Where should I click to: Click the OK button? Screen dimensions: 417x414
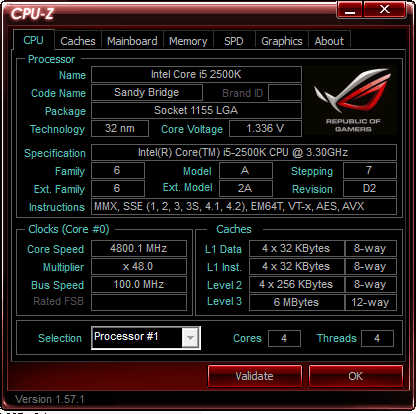click(356, 376)
